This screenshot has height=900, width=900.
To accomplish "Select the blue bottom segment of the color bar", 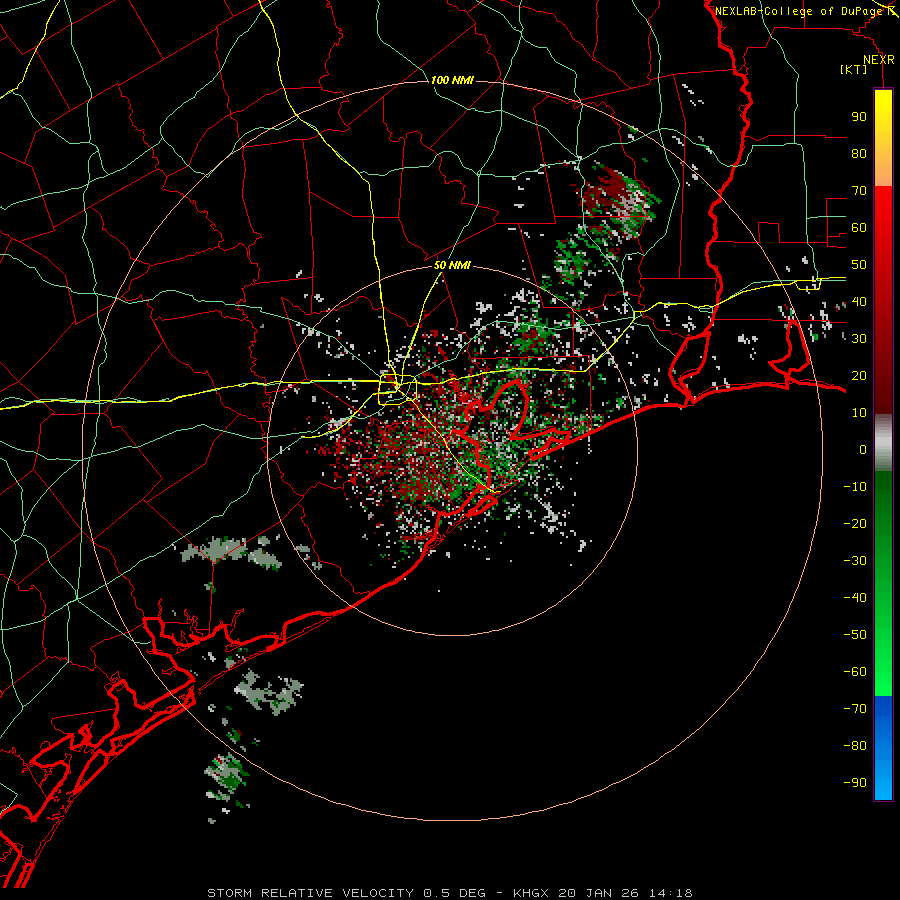I will [883, 748].
